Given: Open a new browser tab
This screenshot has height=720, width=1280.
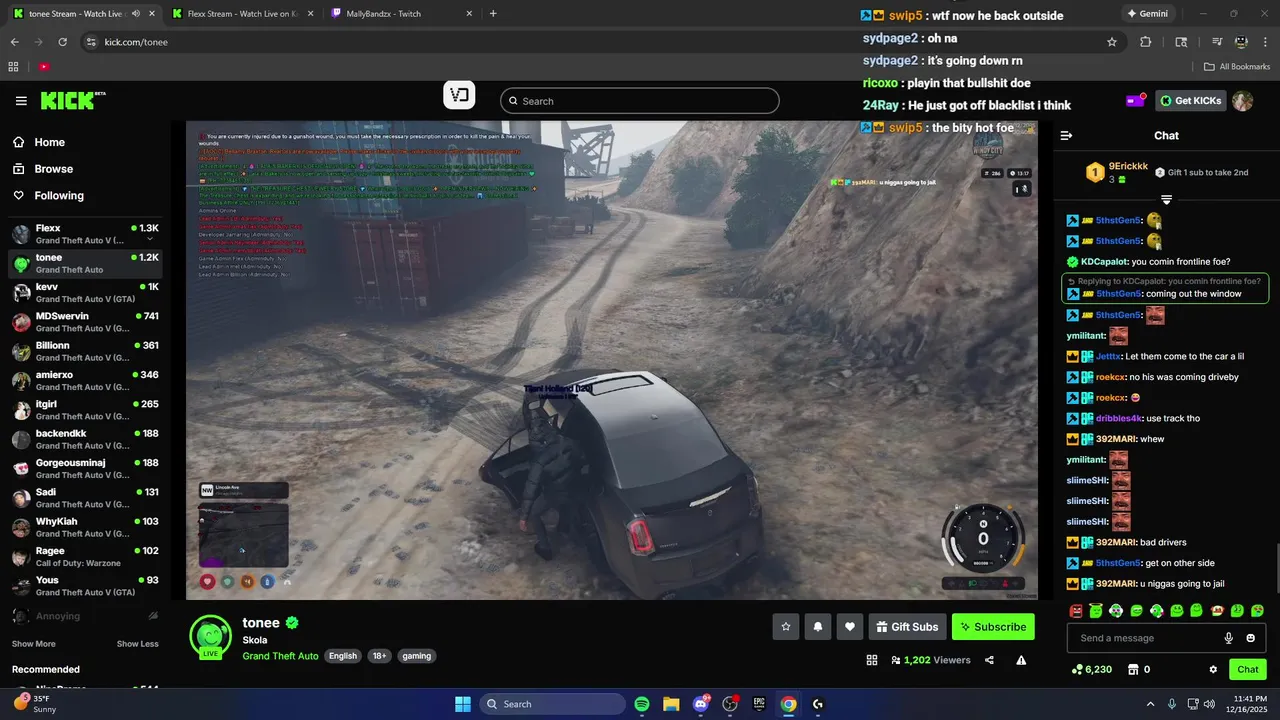Looking at the screenshot, I should coord(493,14).
